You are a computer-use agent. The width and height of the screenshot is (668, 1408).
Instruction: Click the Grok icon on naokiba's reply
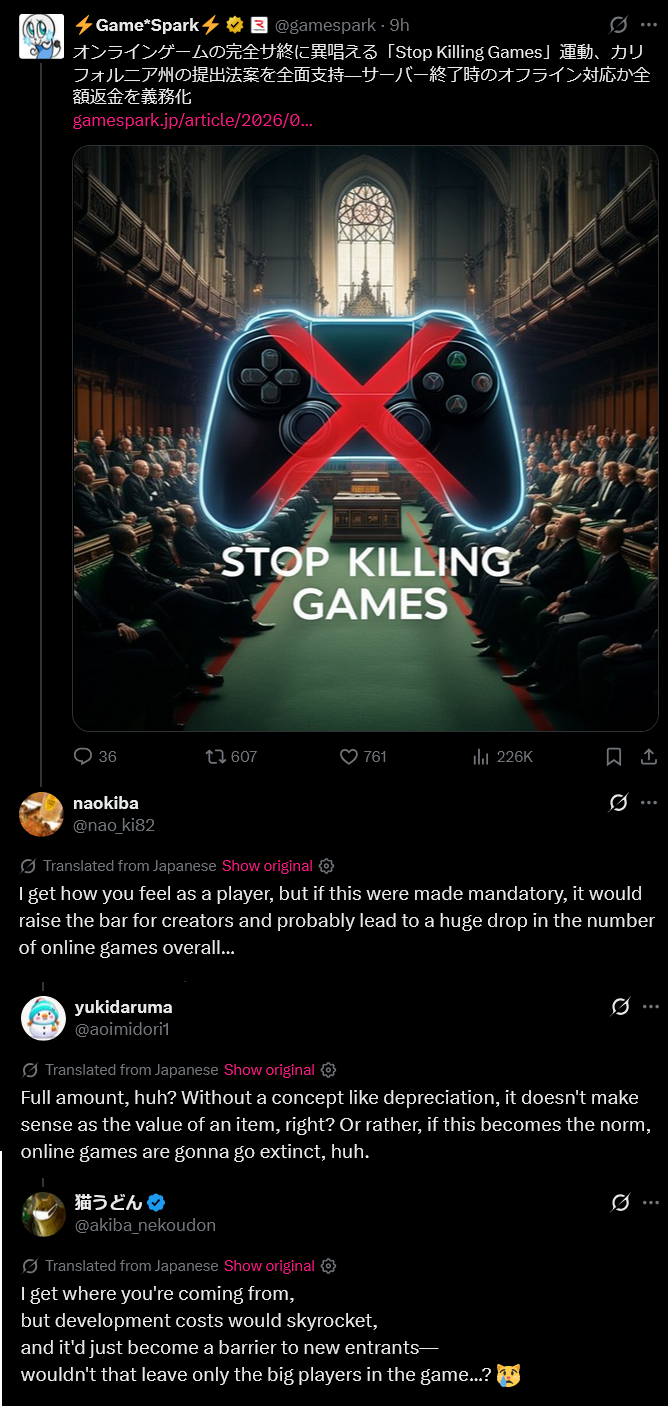(x=619, y=803)
